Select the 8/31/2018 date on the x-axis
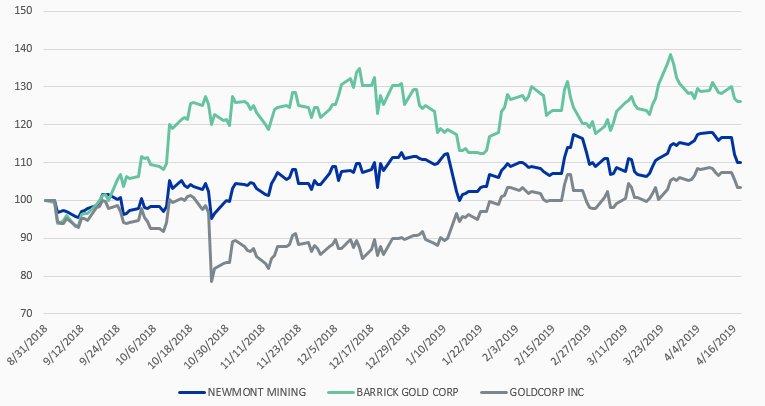Viewport: 765px width, 406px height. 28,345
